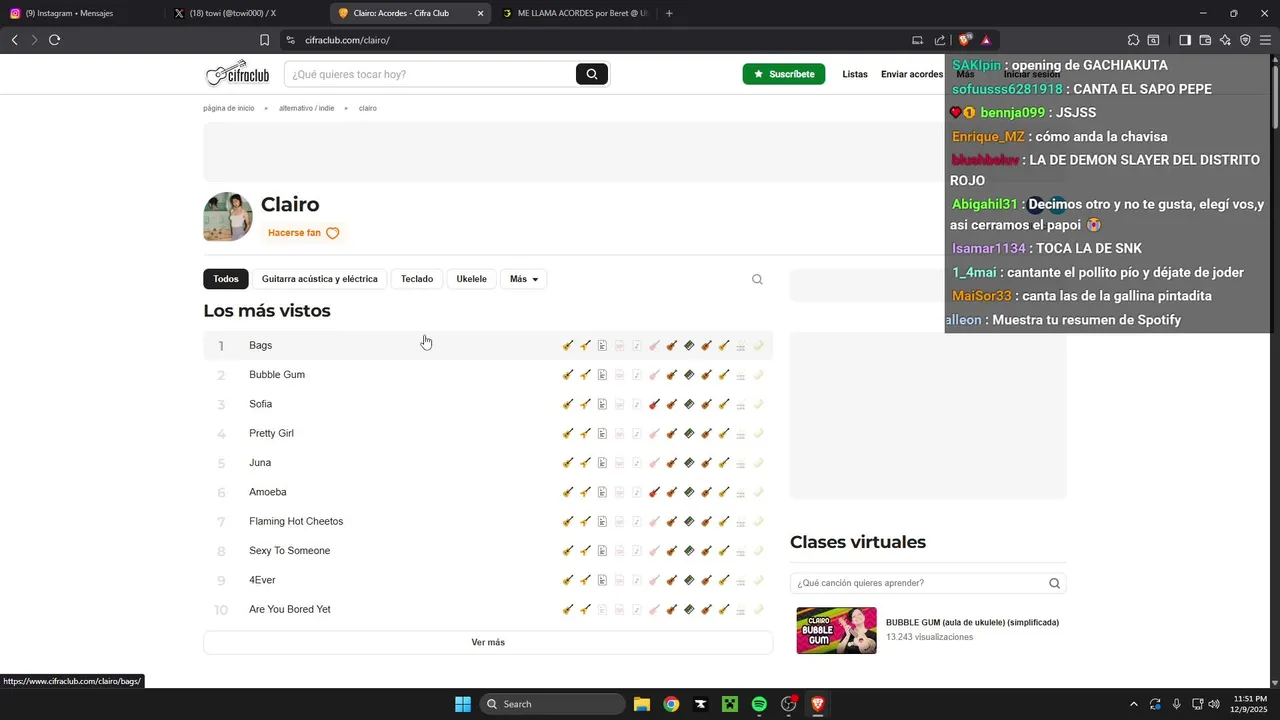Open Brave Wallet icon in toolbar
The height and width of the screenshot is (720, 1280).
(x=1205, y=40)
